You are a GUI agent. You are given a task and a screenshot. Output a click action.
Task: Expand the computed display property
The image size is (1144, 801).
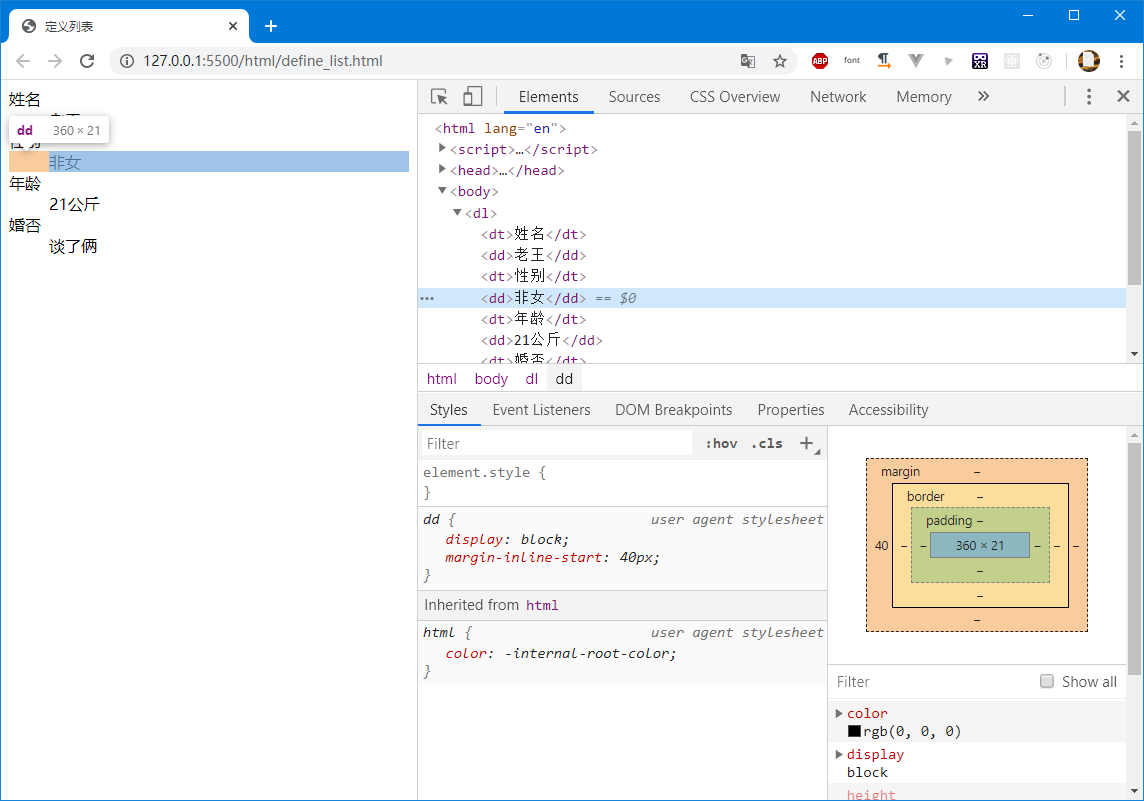pyautogui.click(x=839, y=754)
